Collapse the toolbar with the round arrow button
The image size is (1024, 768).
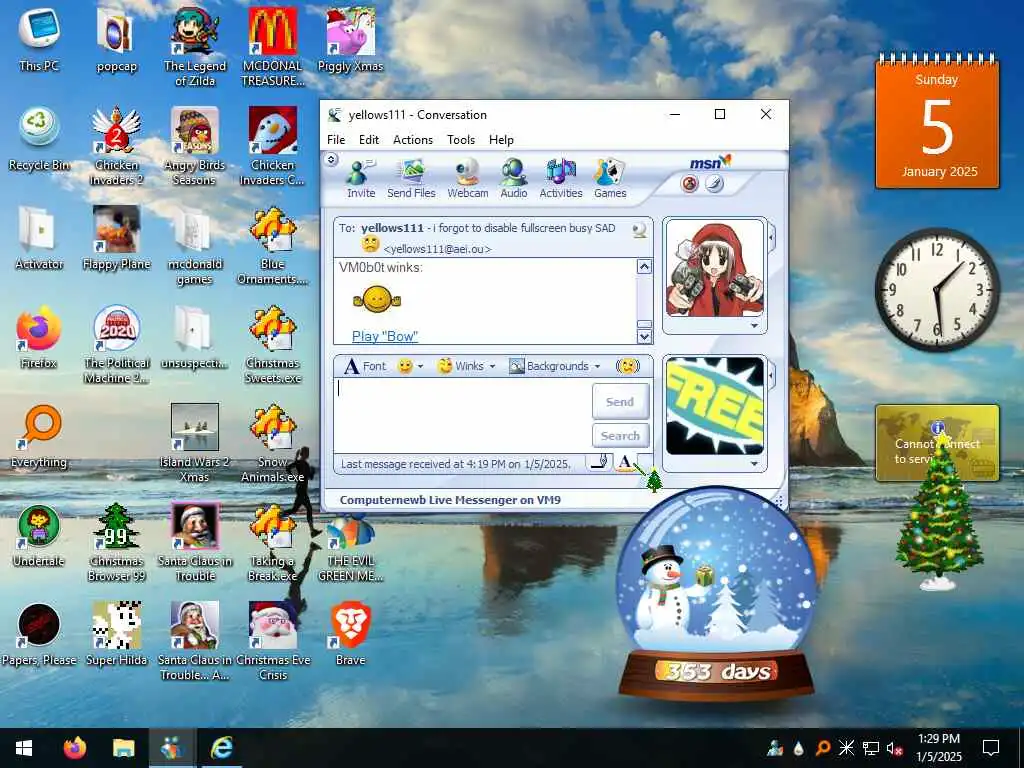pyautogui.click(x=331, y=159)
